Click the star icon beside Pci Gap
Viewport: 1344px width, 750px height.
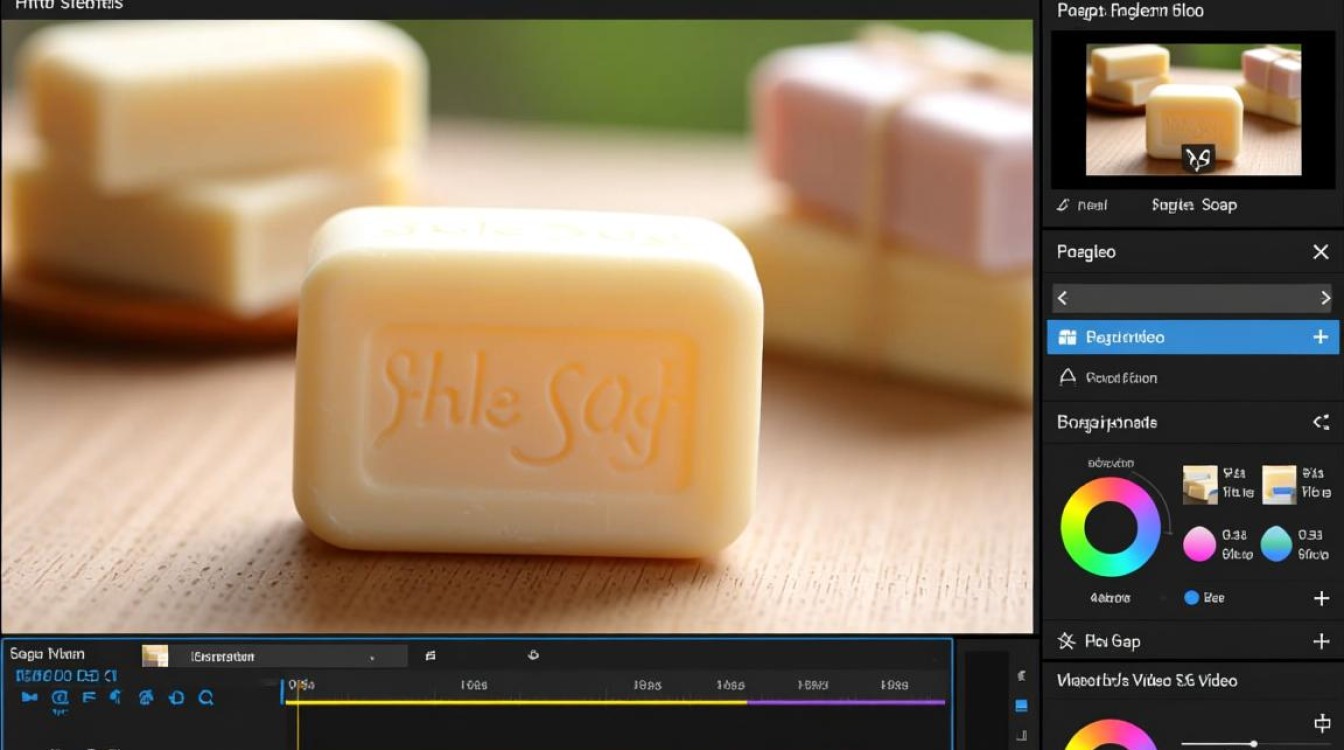click(1067, 641)
